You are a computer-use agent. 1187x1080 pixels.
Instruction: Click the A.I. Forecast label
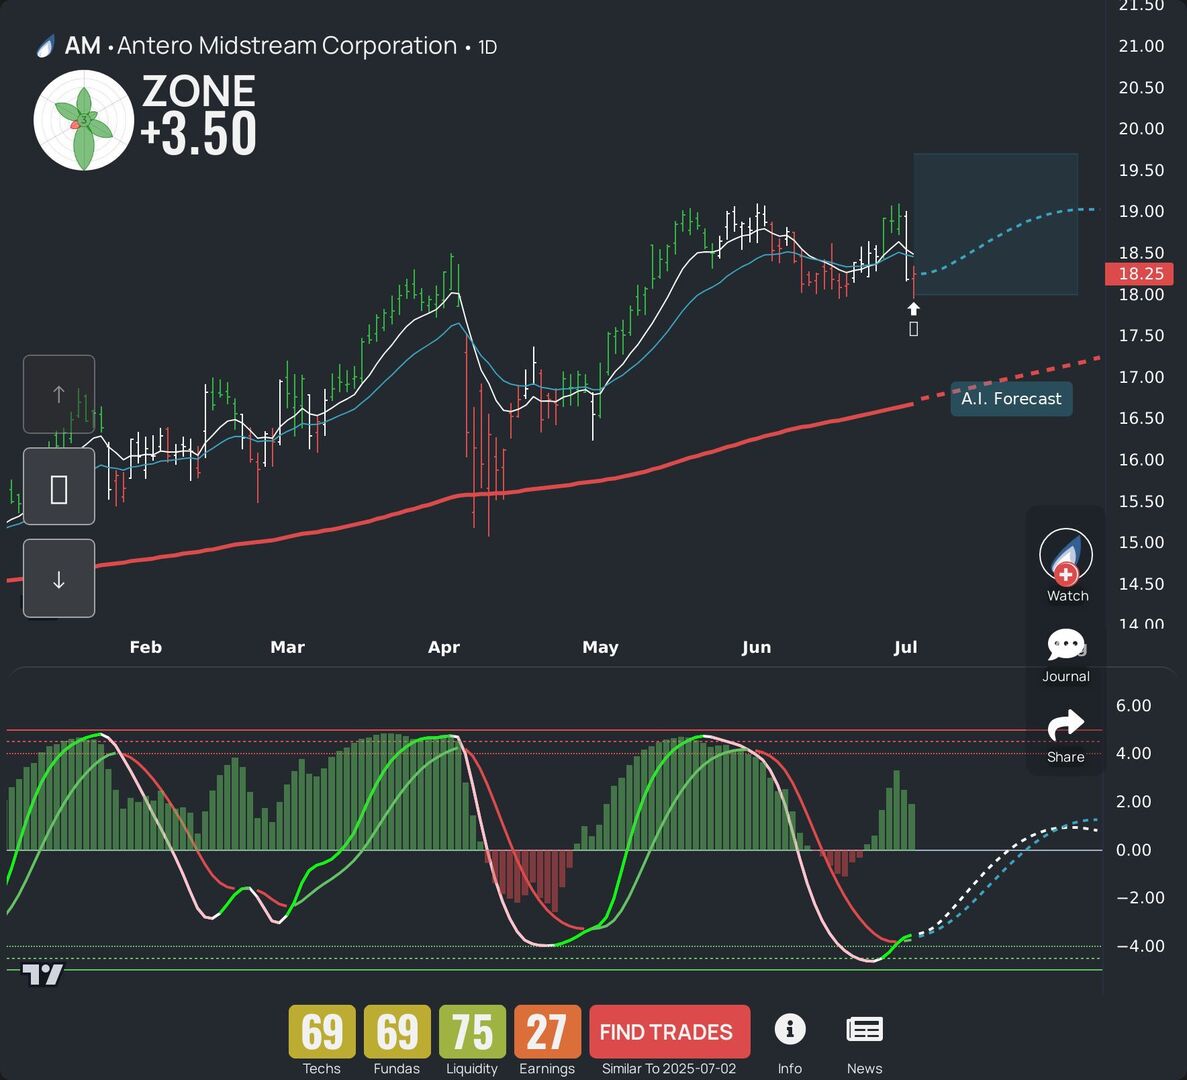click(x=1011, y=399)
